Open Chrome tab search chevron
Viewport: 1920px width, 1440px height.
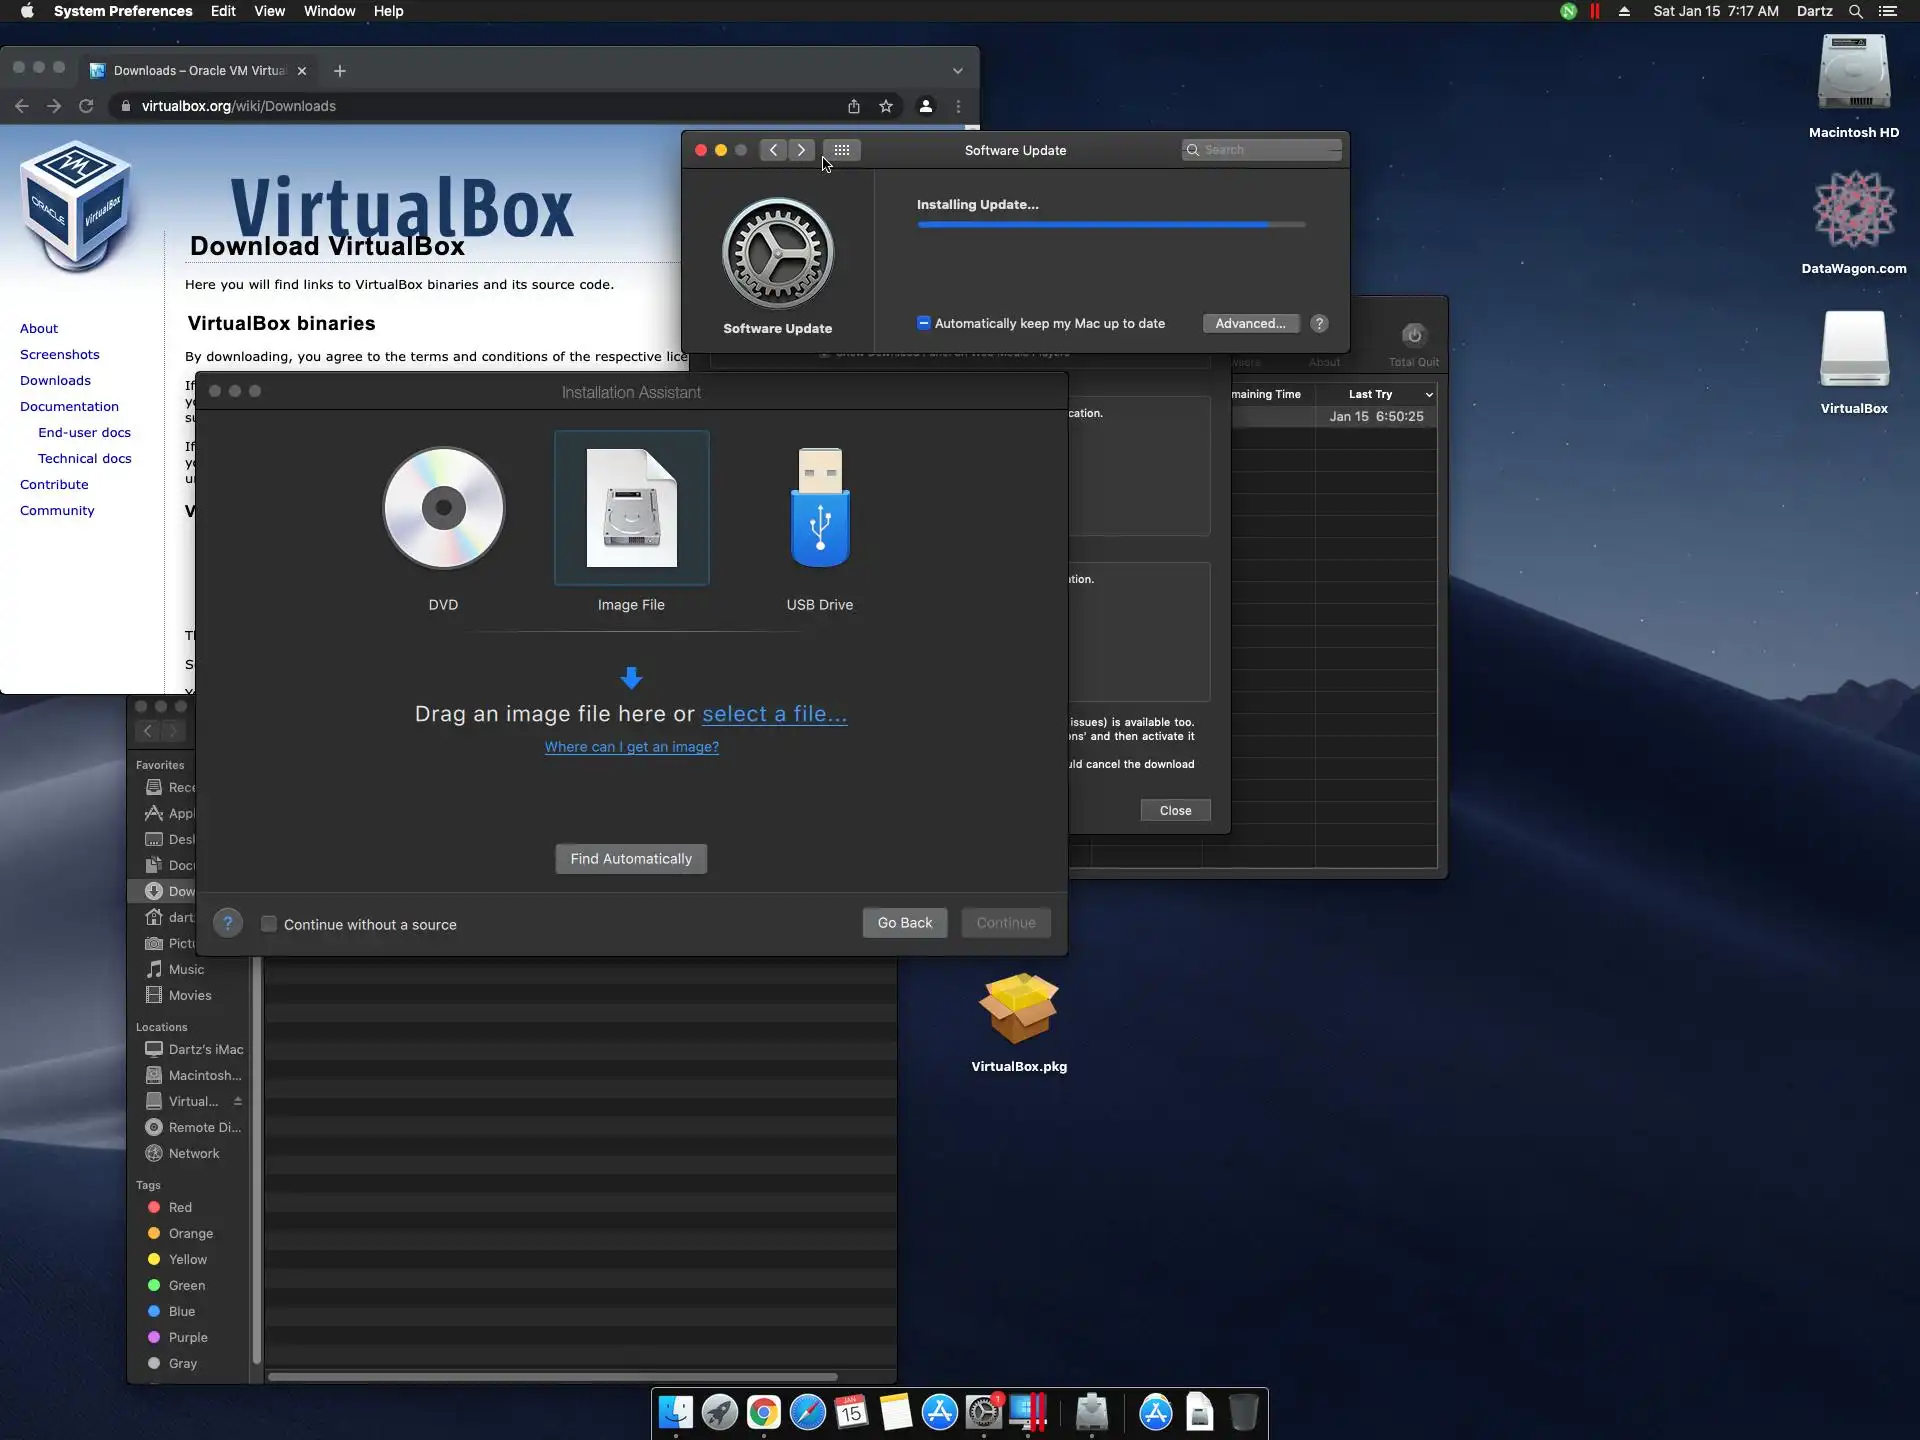coord(957,71)
